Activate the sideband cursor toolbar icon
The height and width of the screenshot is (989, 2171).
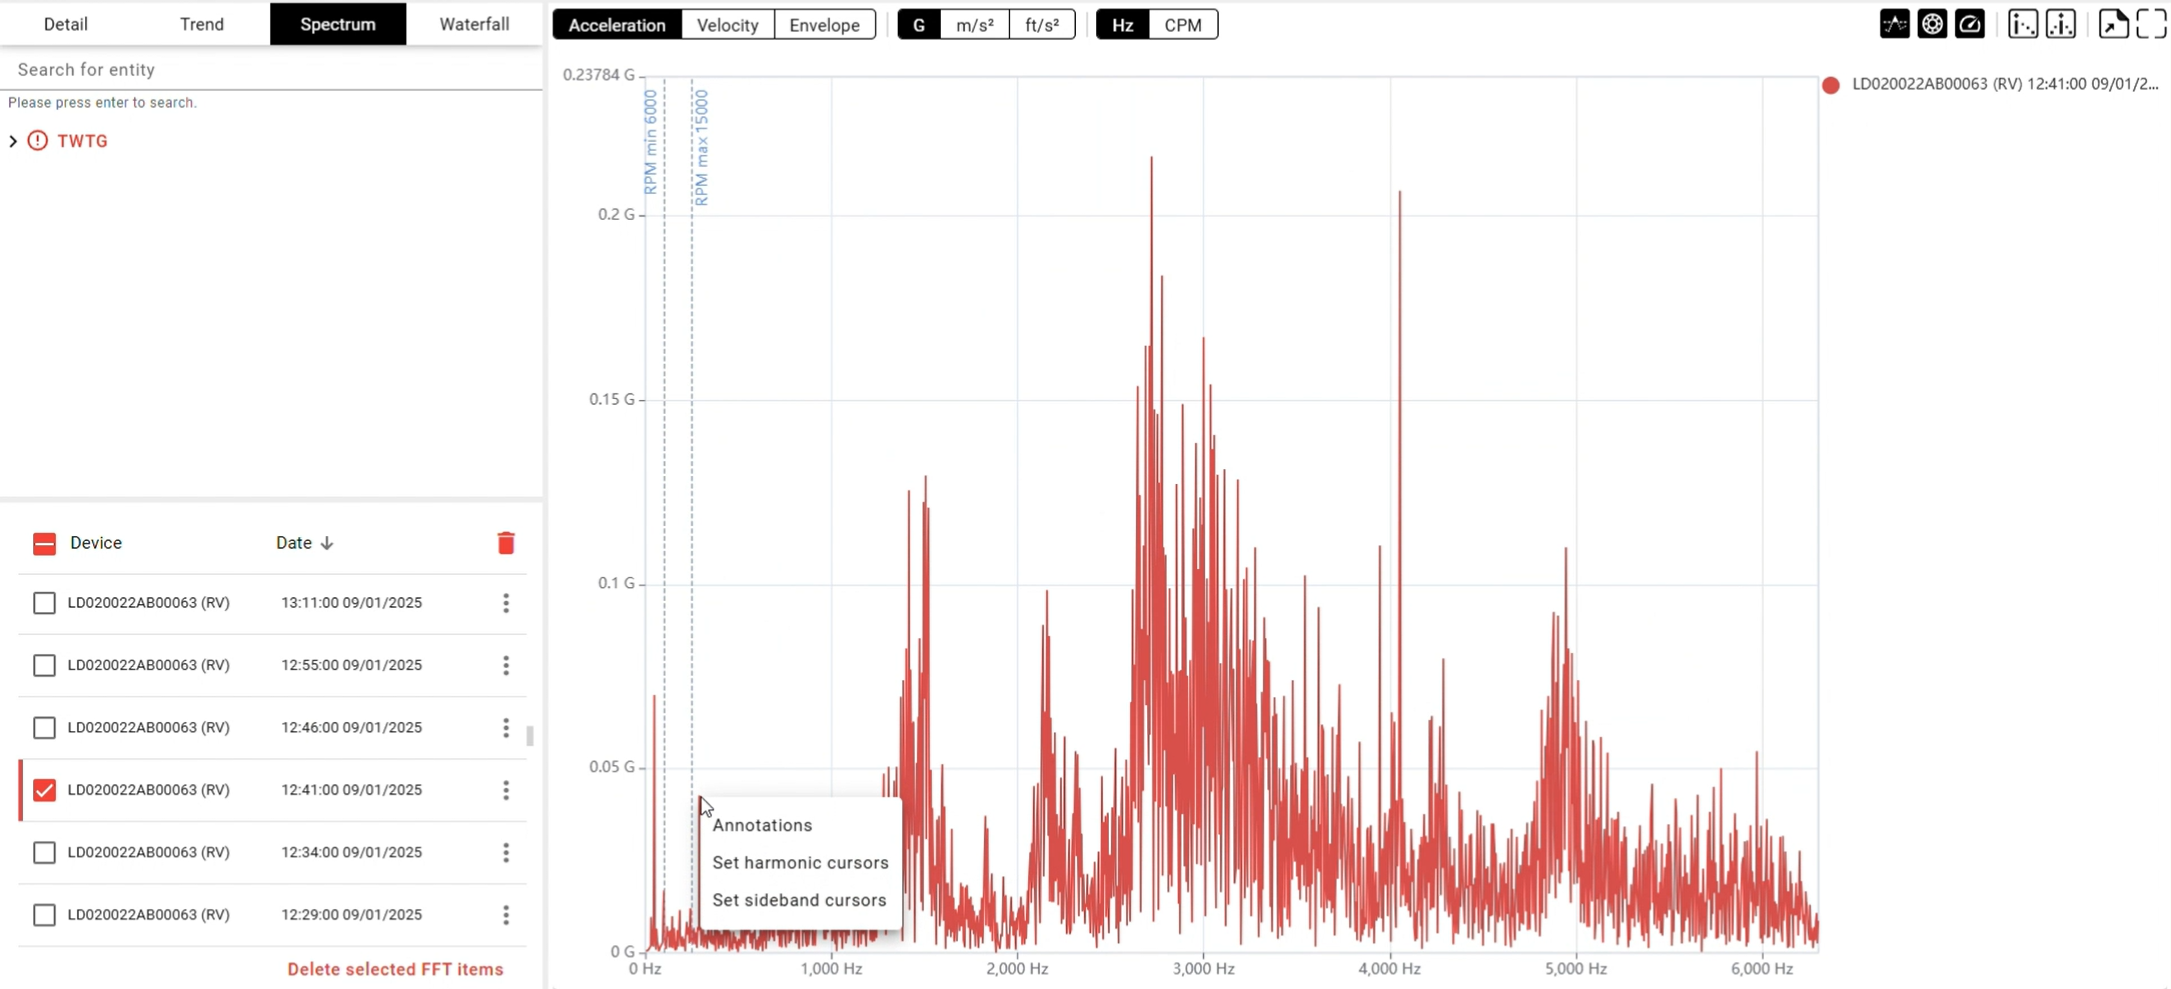click(x=2061, y=24)
